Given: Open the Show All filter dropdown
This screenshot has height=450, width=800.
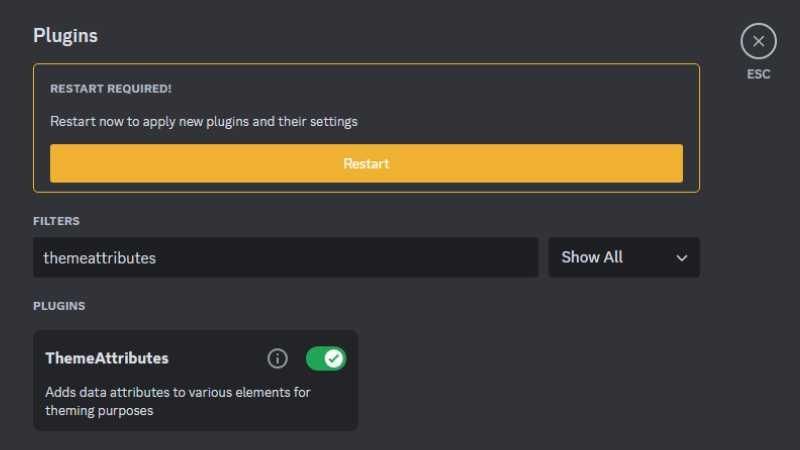Looking at the screenshot, I should 623,257.
